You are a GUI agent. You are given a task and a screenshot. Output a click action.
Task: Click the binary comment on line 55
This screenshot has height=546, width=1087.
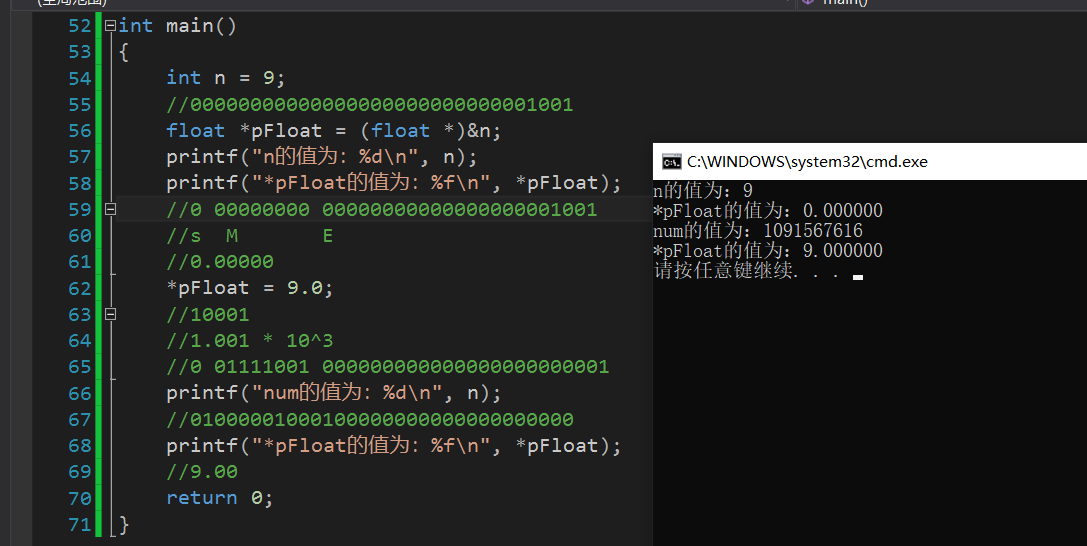(x=369, y=105)
